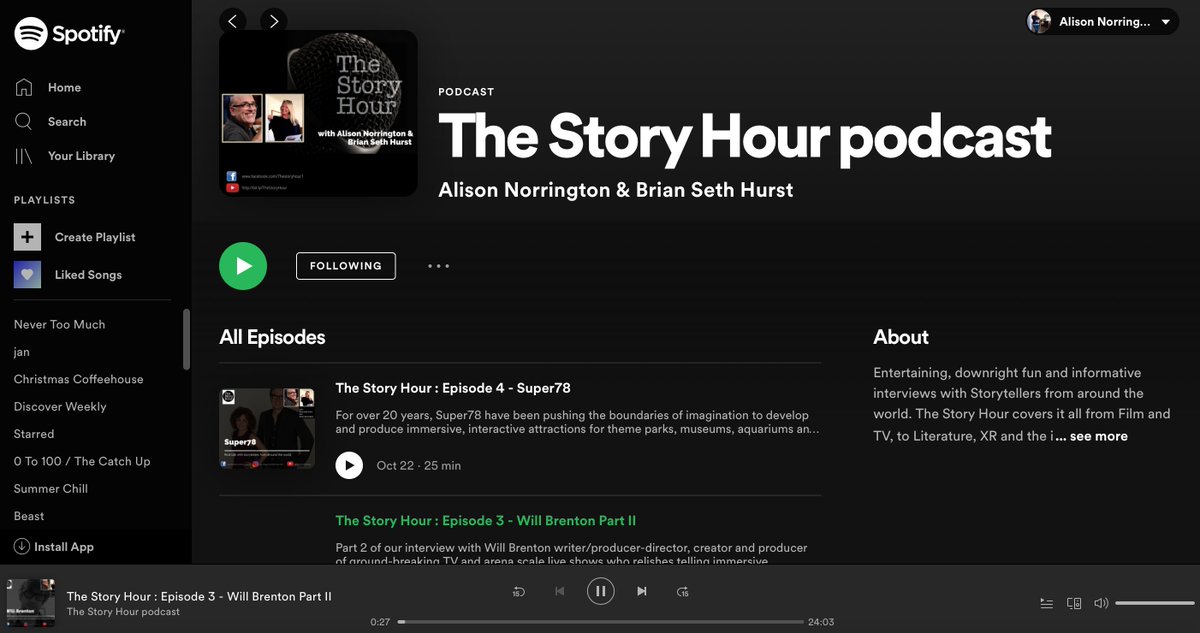
Task: Skip forward 15 seconds
Action: click(682, 591)
